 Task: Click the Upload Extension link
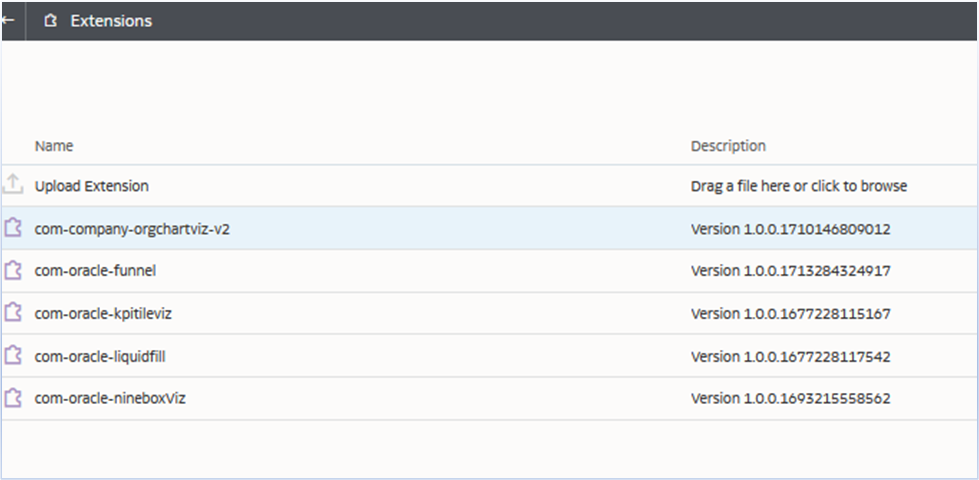(91, 186)
